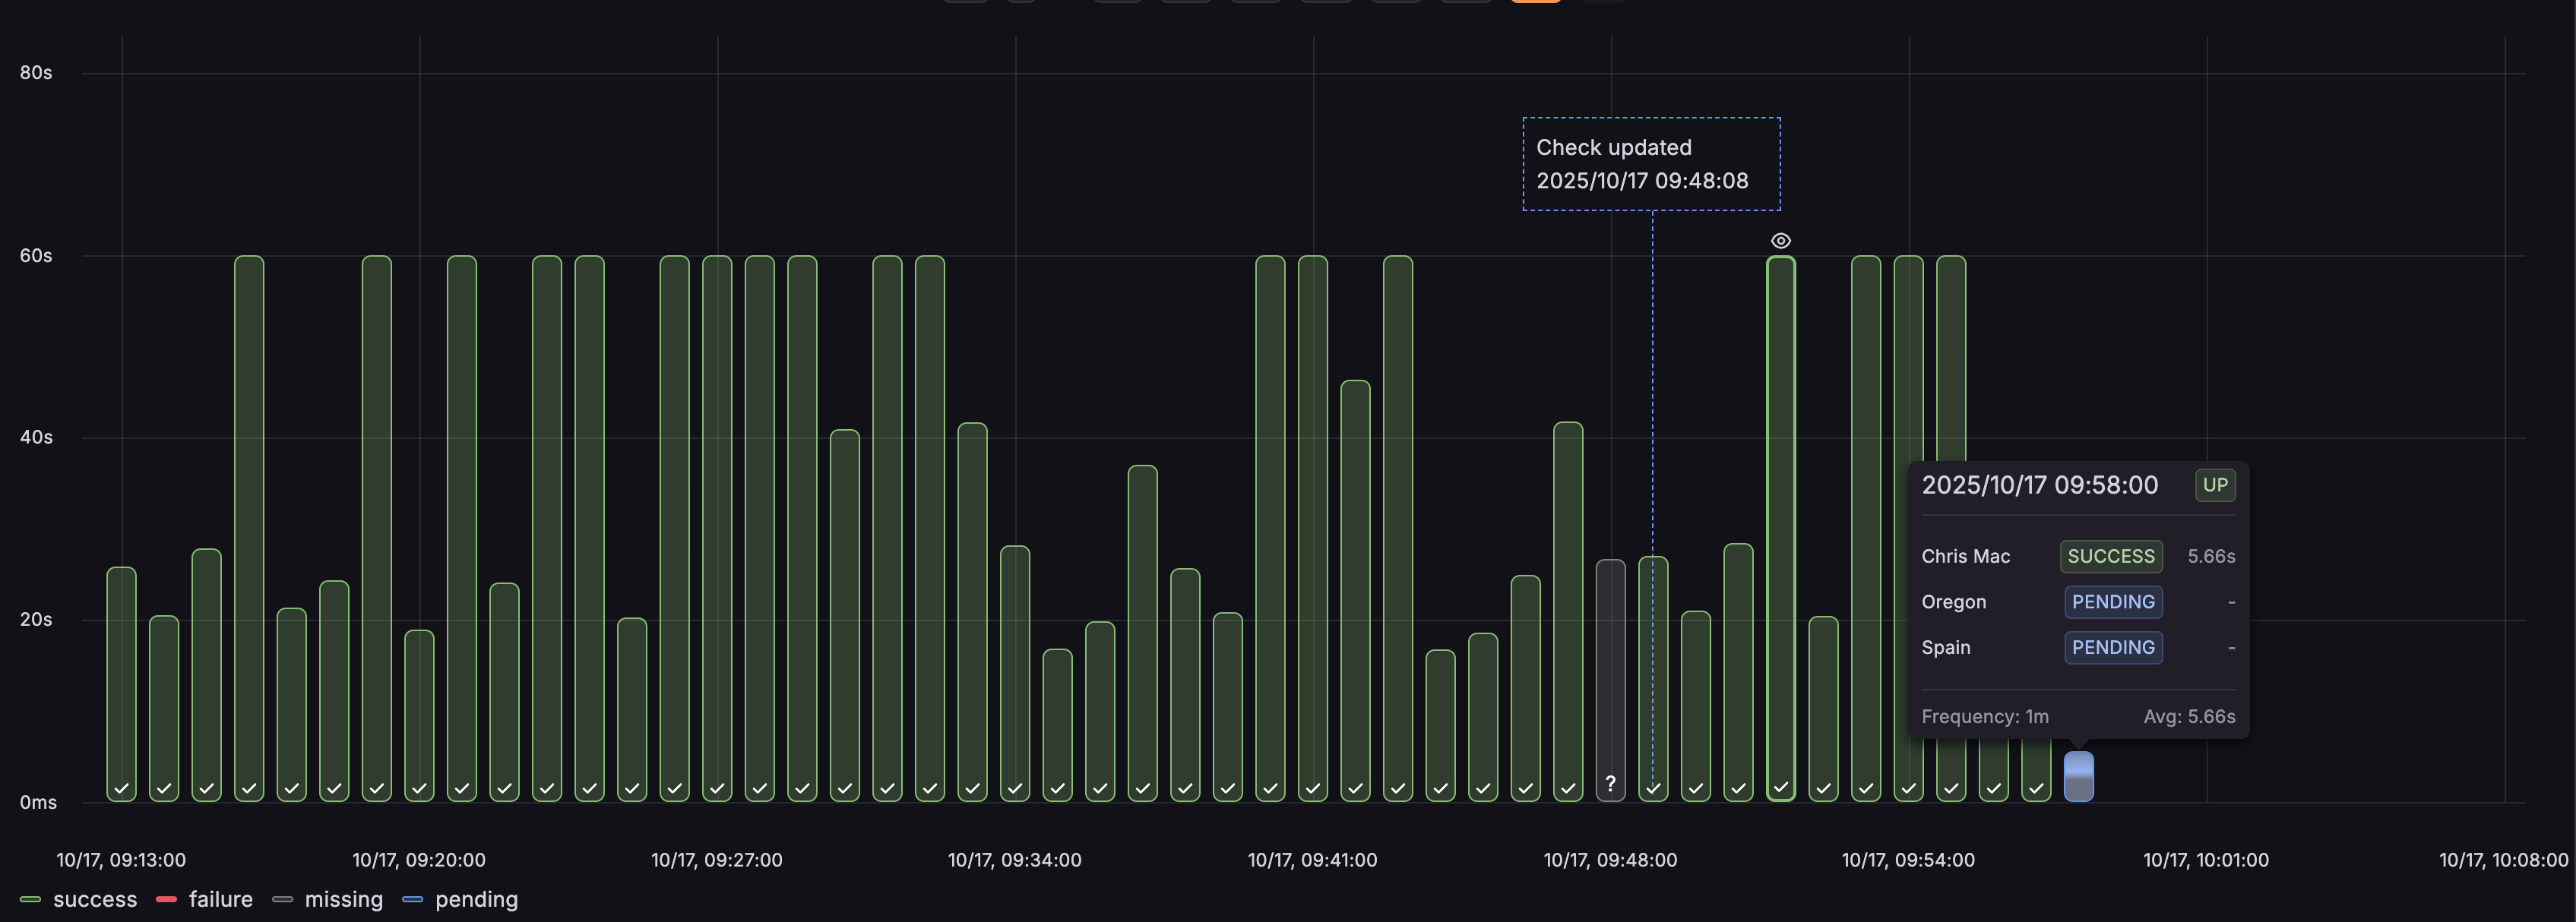Click the checkmark on the bar under the annotation line

[x=1652, y=788]
